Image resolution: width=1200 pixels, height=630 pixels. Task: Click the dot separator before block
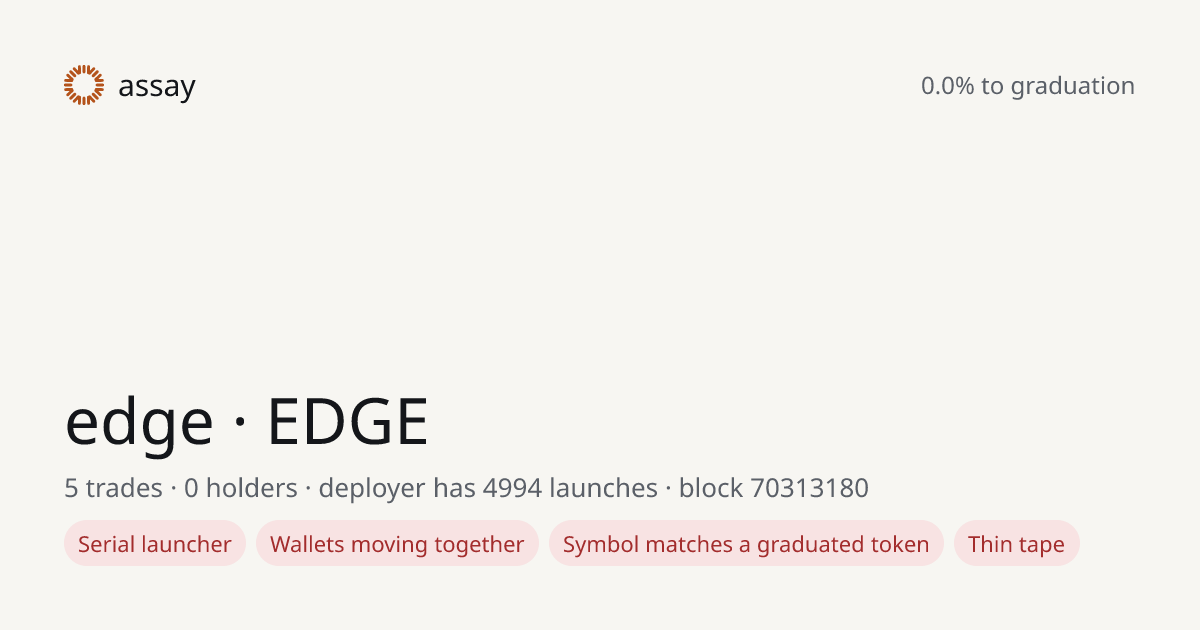coord(668,489)
